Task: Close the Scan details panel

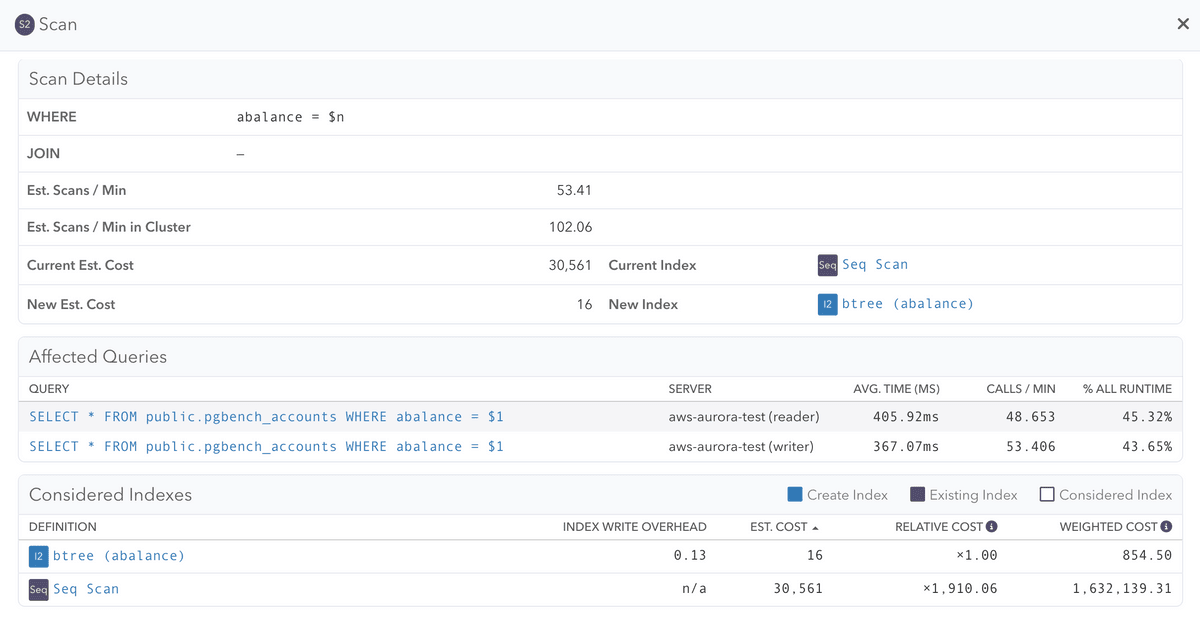Action: pos(1181,23)
